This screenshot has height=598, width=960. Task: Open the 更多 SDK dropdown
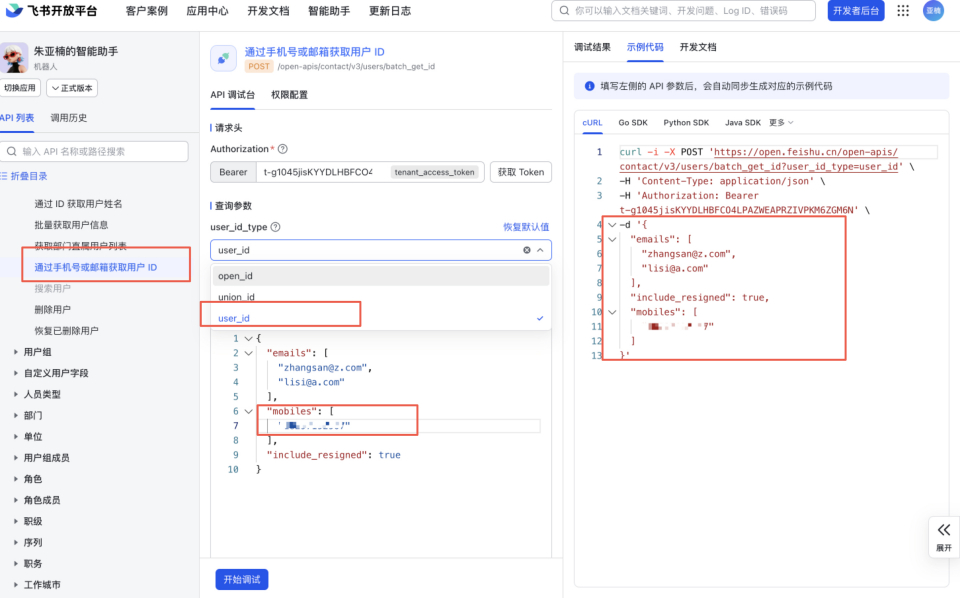point(781,122)
